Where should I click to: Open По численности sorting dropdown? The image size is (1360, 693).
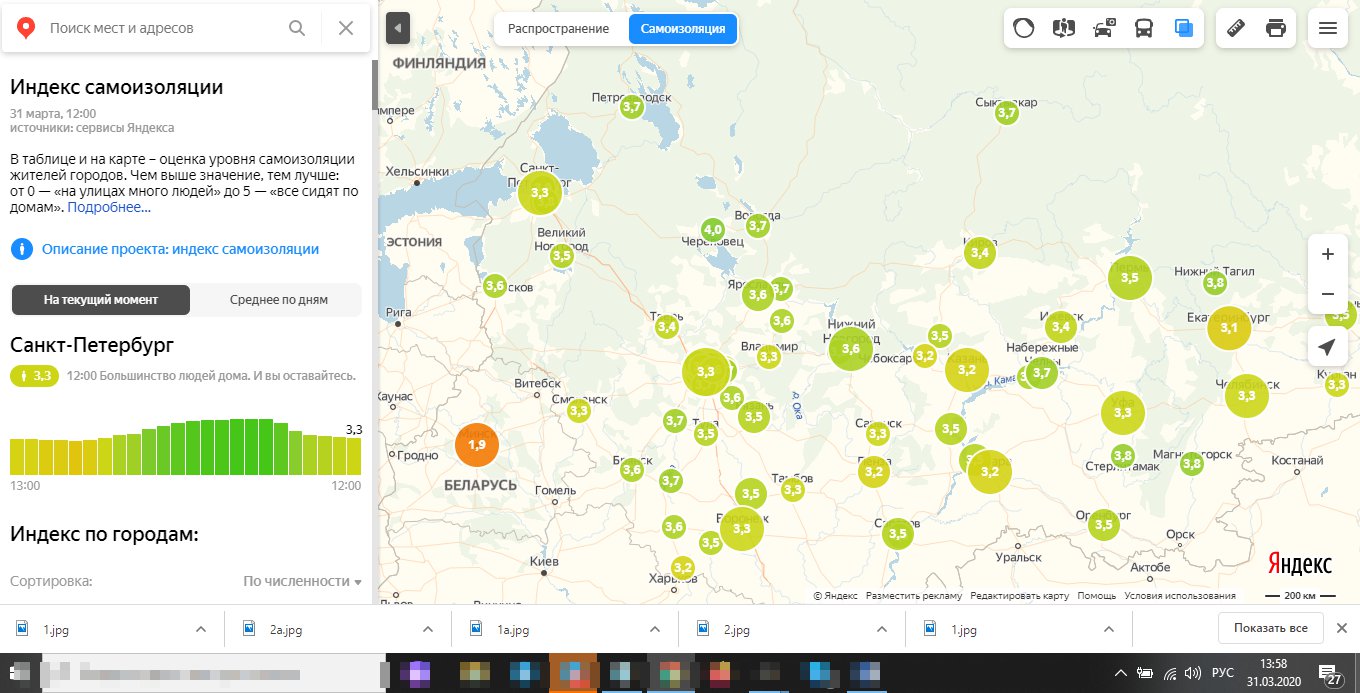[303, 581]
